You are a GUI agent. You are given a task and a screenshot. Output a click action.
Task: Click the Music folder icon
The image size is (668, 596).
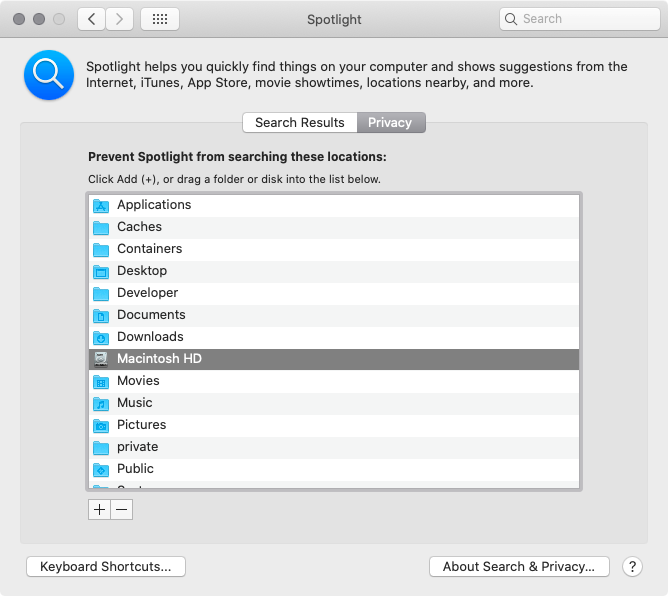[101, 403]
